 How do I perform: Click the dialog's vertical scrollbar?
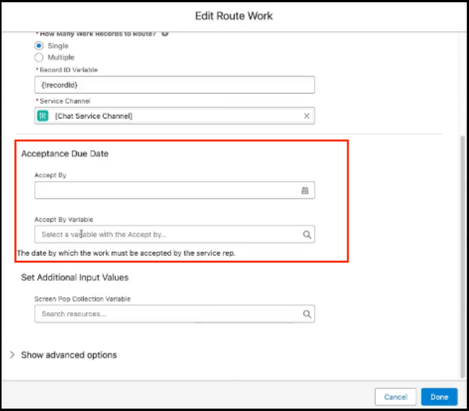(x=463, y=257)
